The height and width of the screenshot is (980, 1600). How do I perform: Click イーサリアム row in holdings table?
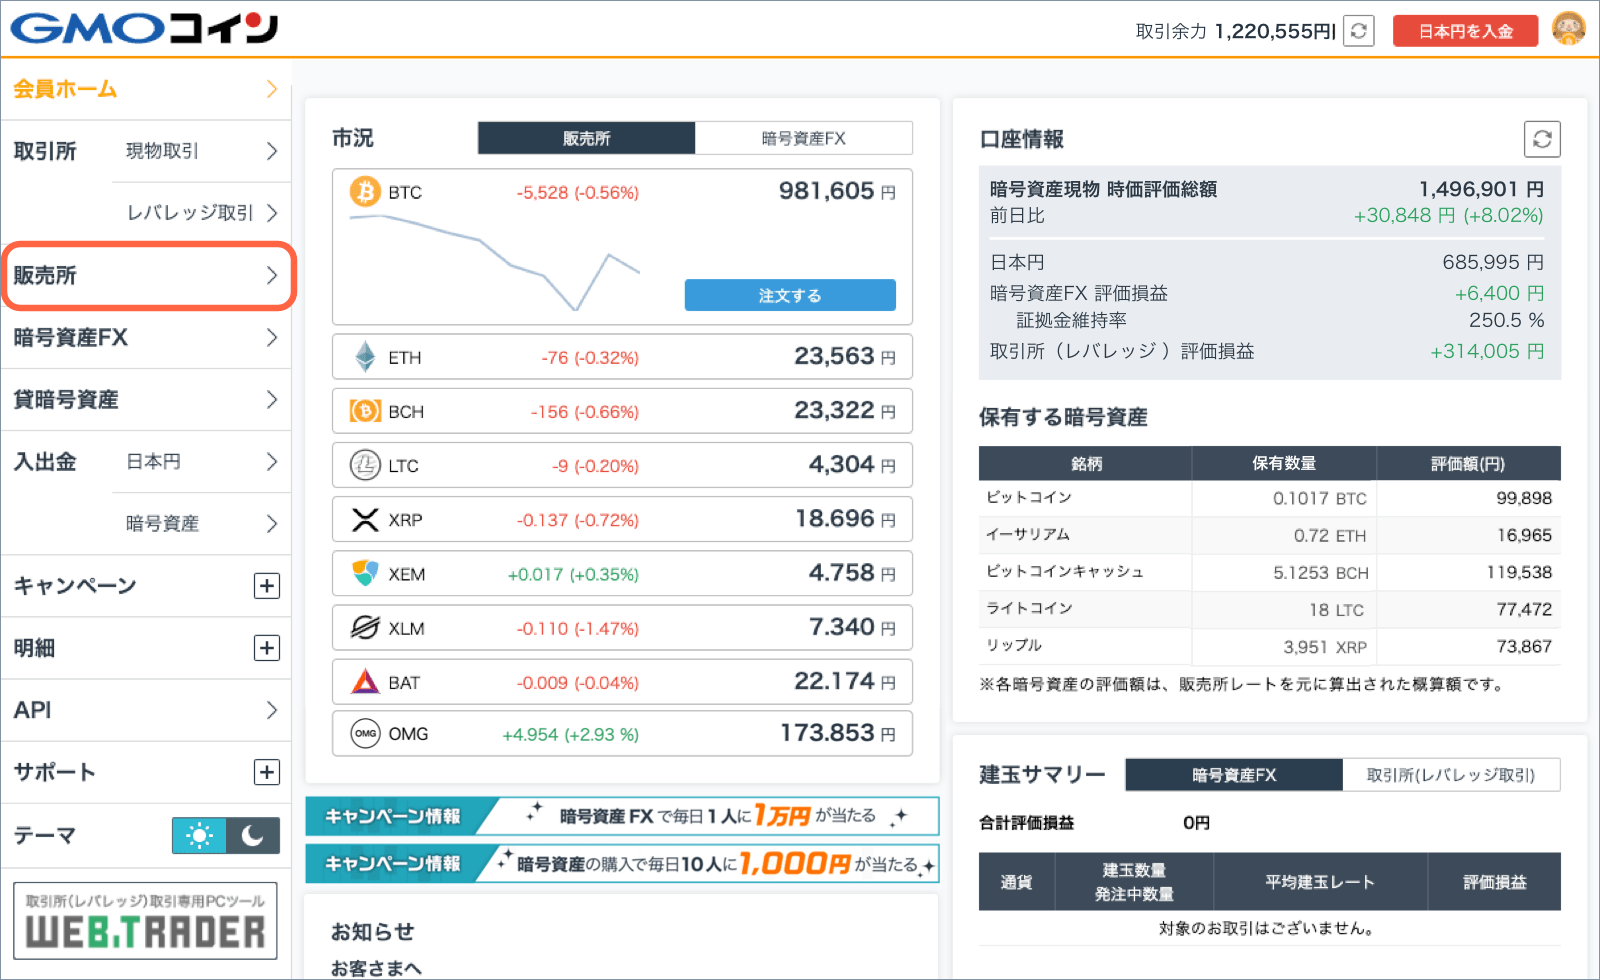1270,535
